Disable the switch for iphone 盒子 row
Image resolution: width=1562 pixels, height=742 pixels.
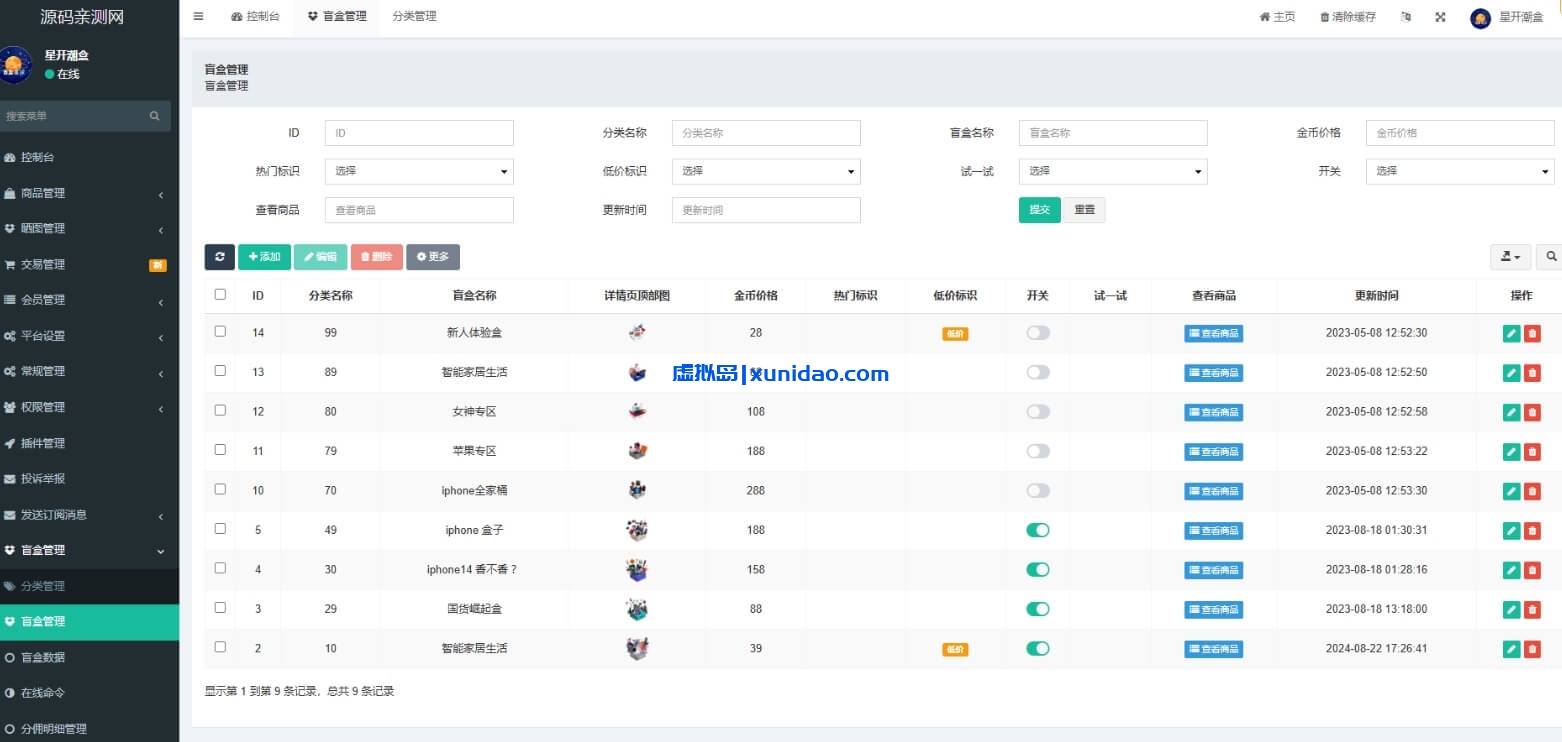(1037, 530)
